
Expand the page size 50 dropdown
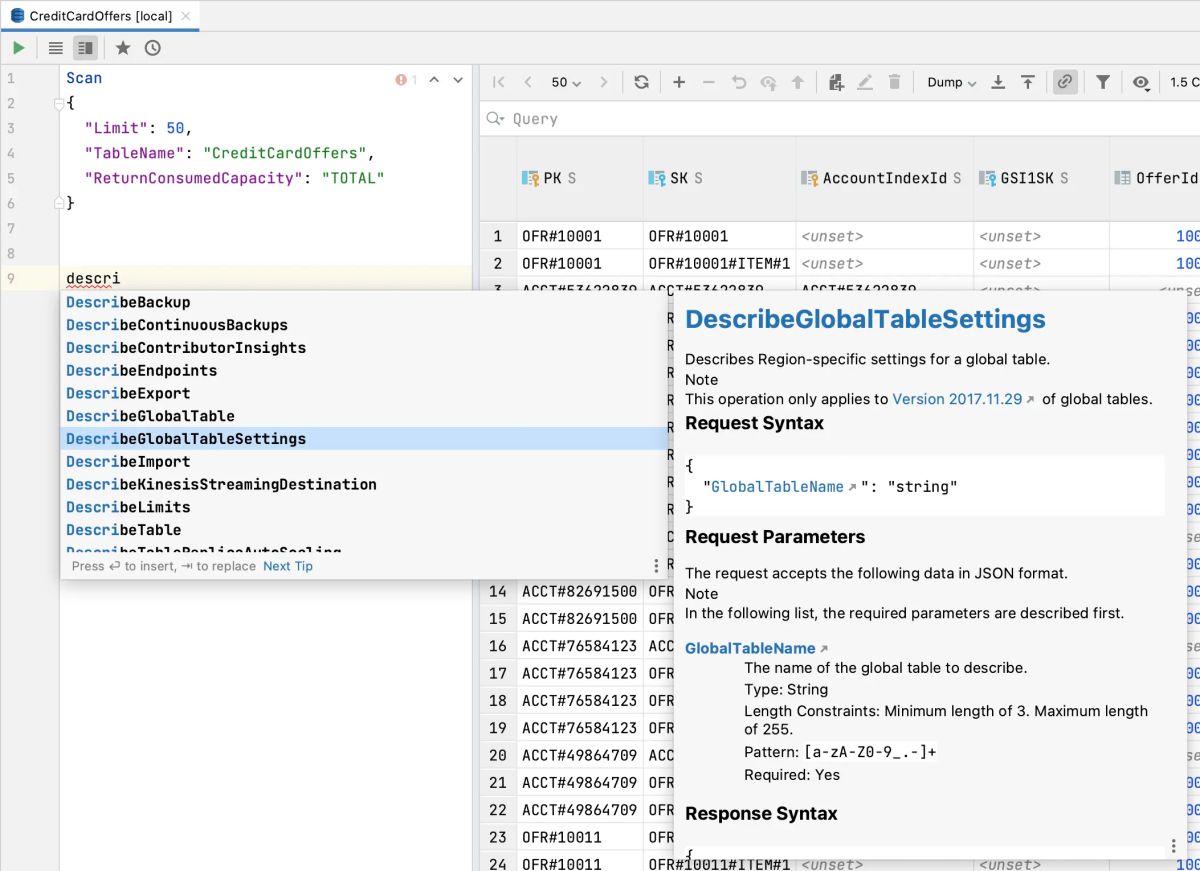566,83
